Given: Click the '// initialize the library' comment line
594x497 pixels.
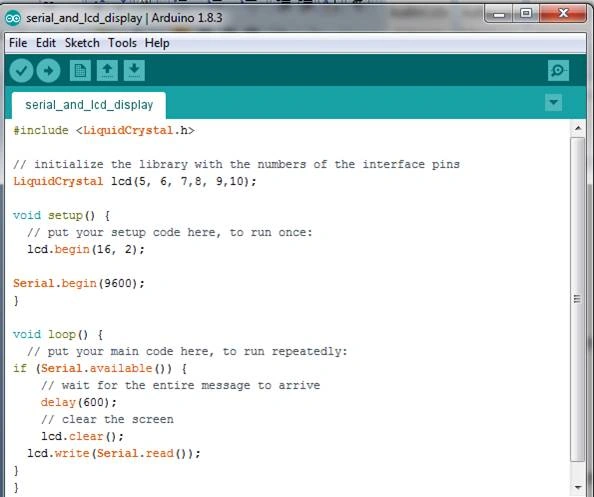Looking at the screenshot, I should [236, 164].
